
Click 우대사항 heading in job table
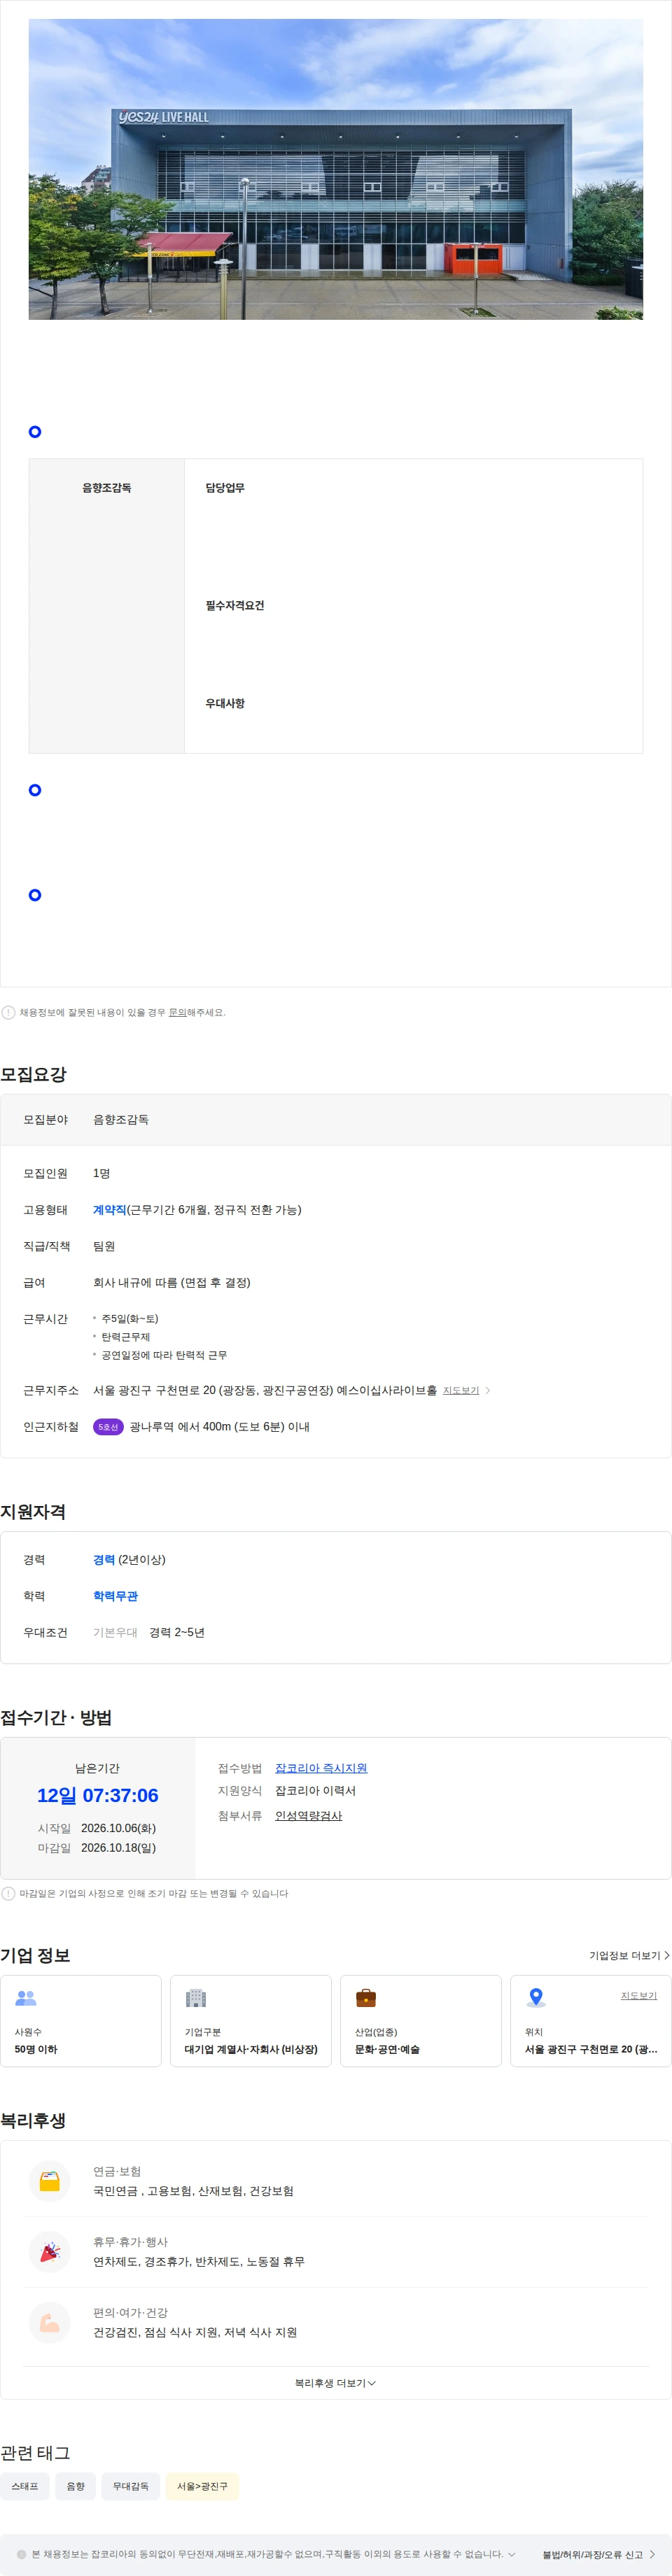coord(225,704)
